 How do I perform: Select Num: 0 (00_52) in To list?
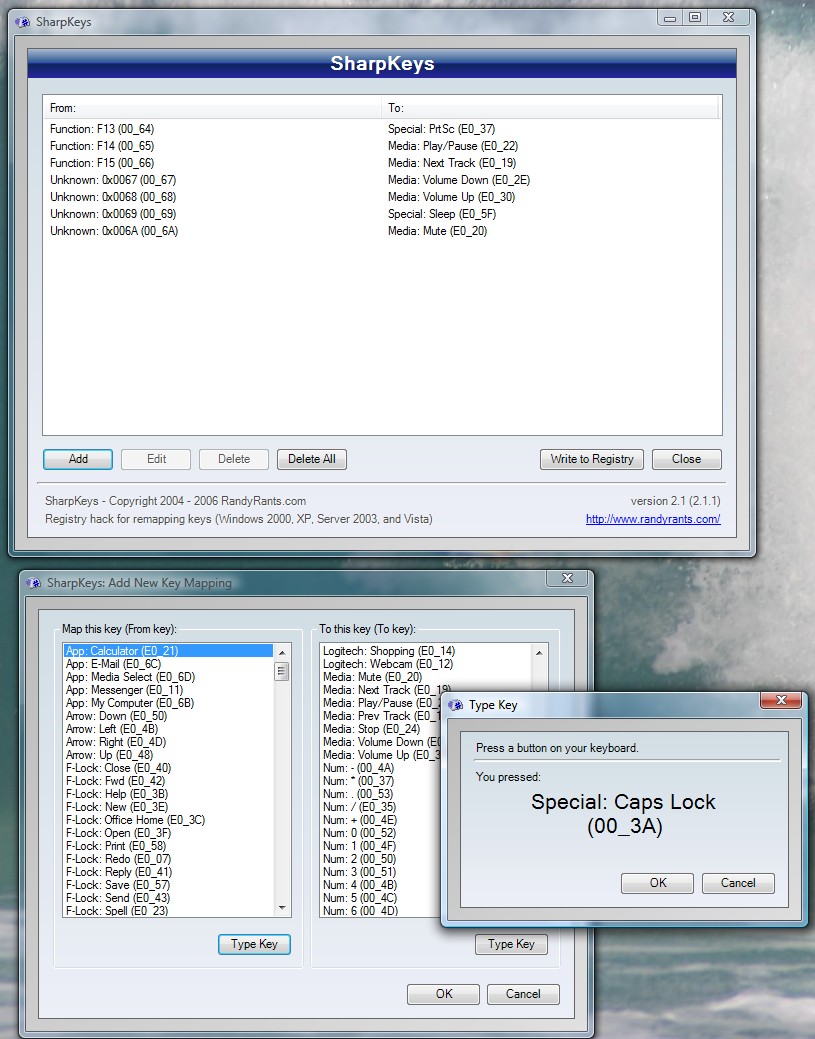(381, 833)
